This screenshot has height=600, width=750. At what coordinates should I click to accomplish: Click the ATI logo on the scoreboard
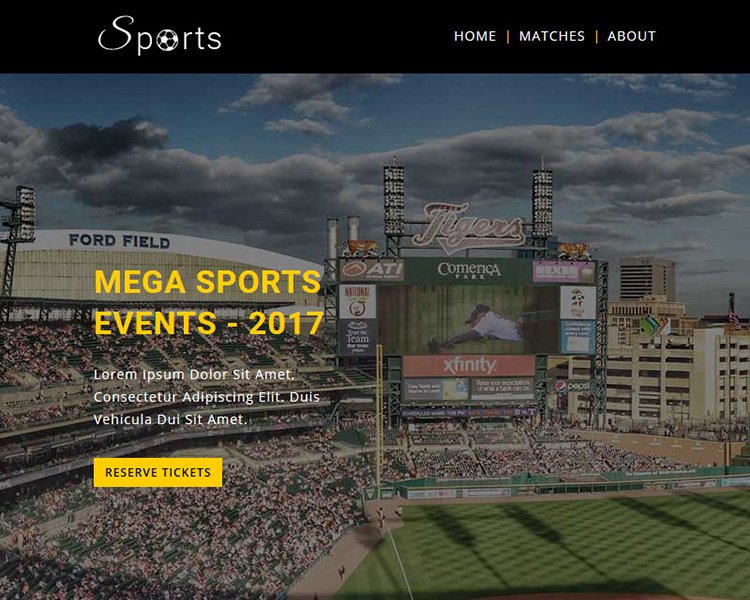click(372, 270)
